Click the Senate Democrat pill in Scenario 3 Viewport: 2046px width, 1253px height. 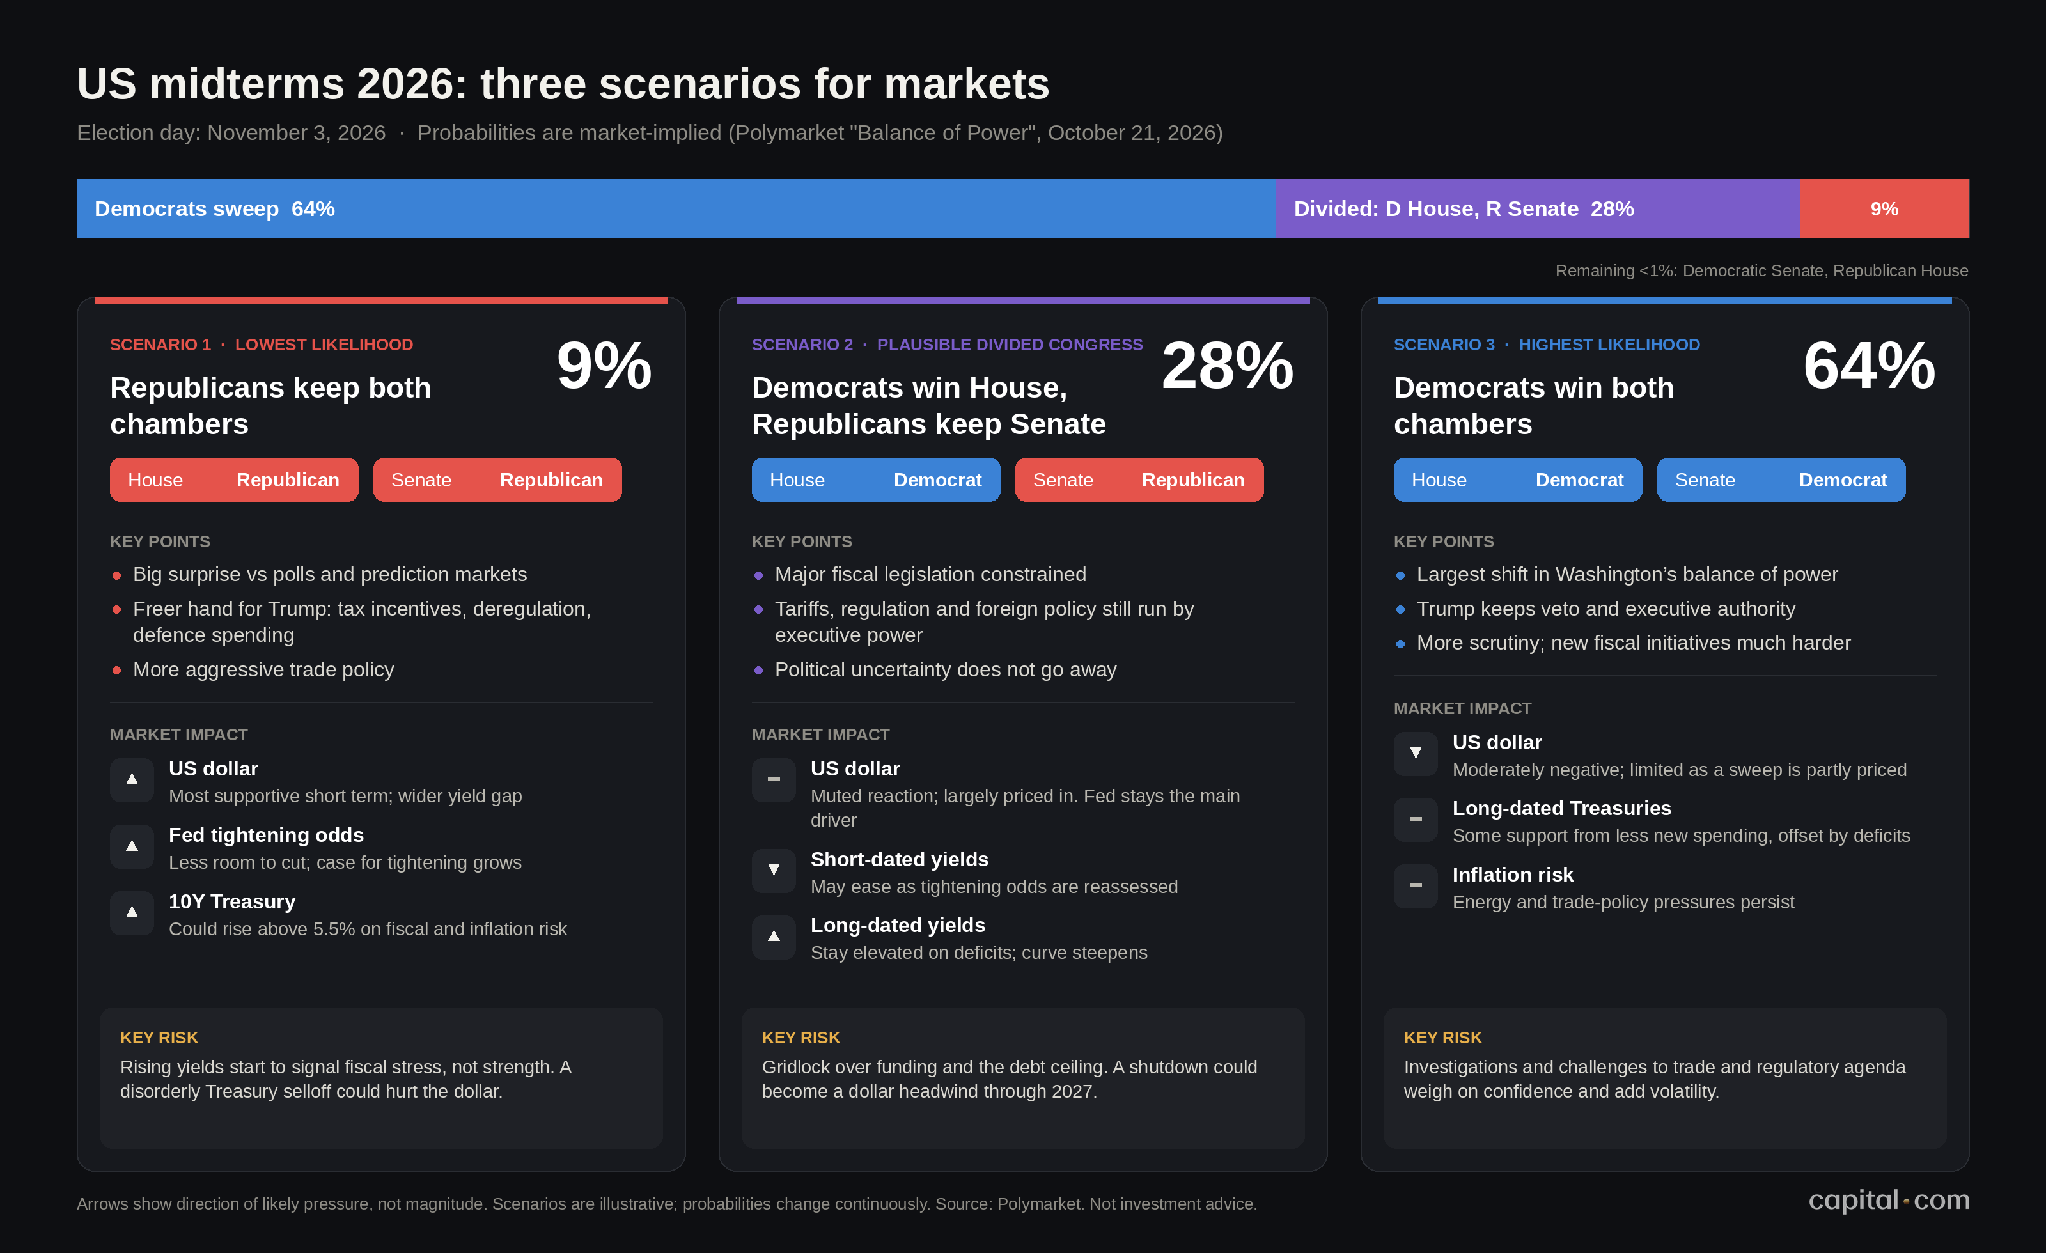pyautogui.click(x=1781, y=480)
